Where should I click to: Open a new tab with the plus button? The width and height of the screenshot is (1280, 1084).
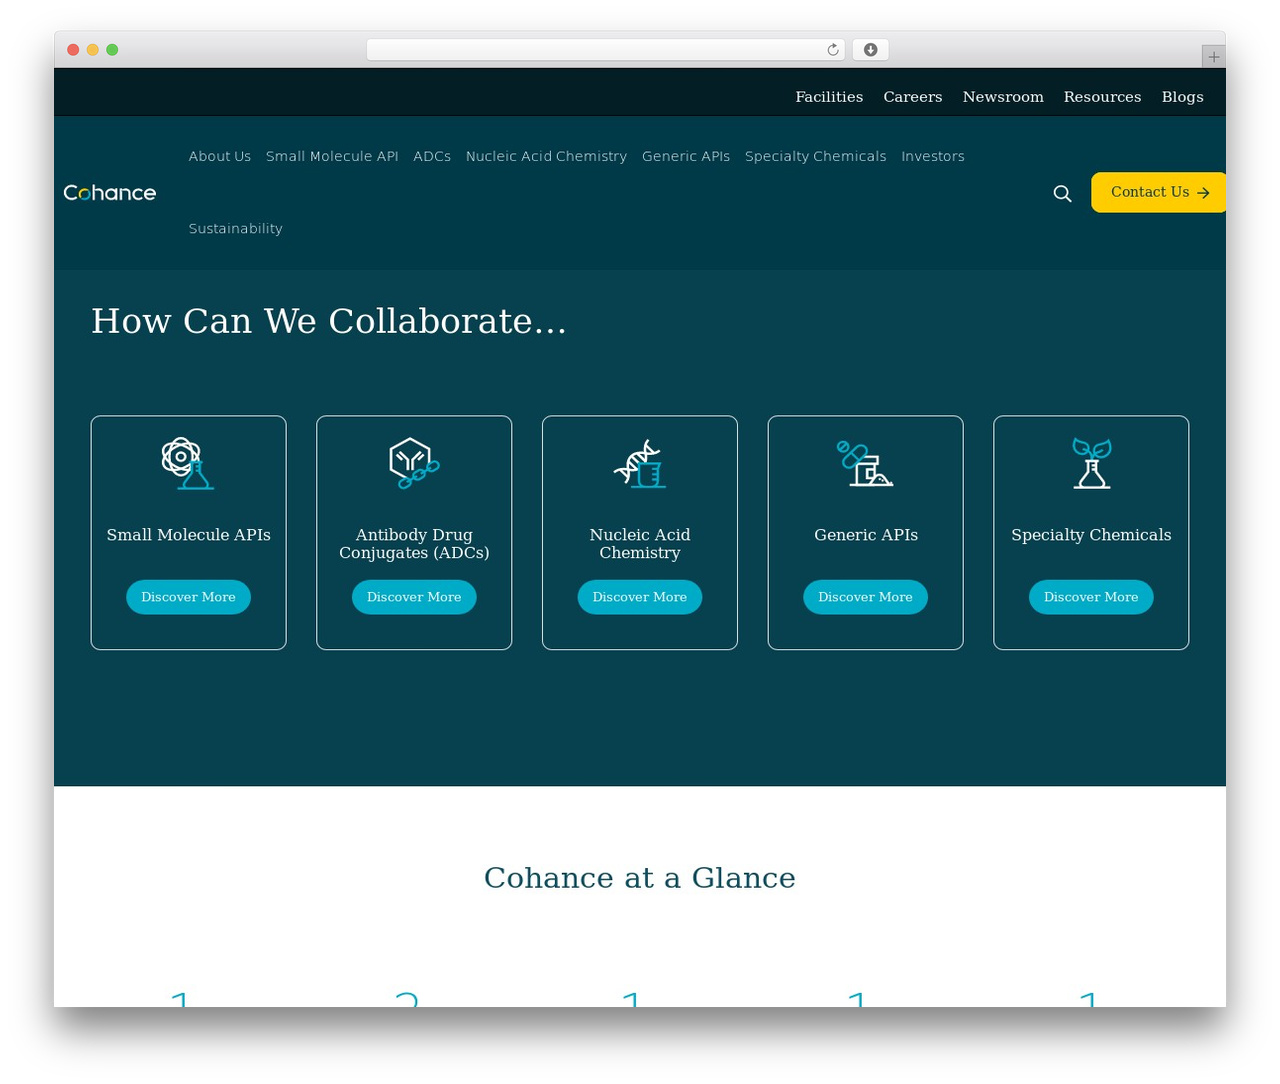[x=1213, y=57]
